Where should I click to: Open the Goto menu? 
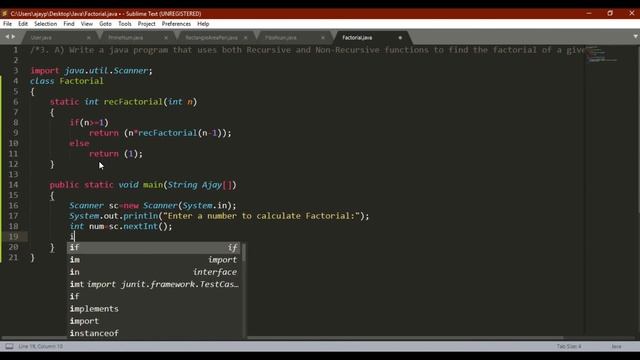click(105, 24)
